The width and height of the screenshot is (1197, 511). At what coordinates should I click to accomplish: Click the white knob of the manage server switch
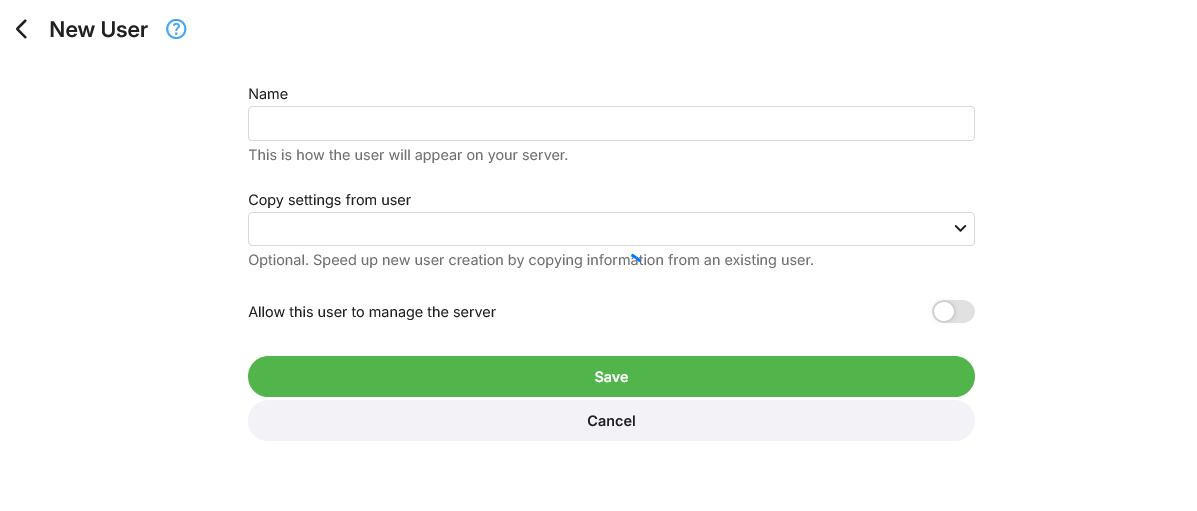[x=944, y=312]
